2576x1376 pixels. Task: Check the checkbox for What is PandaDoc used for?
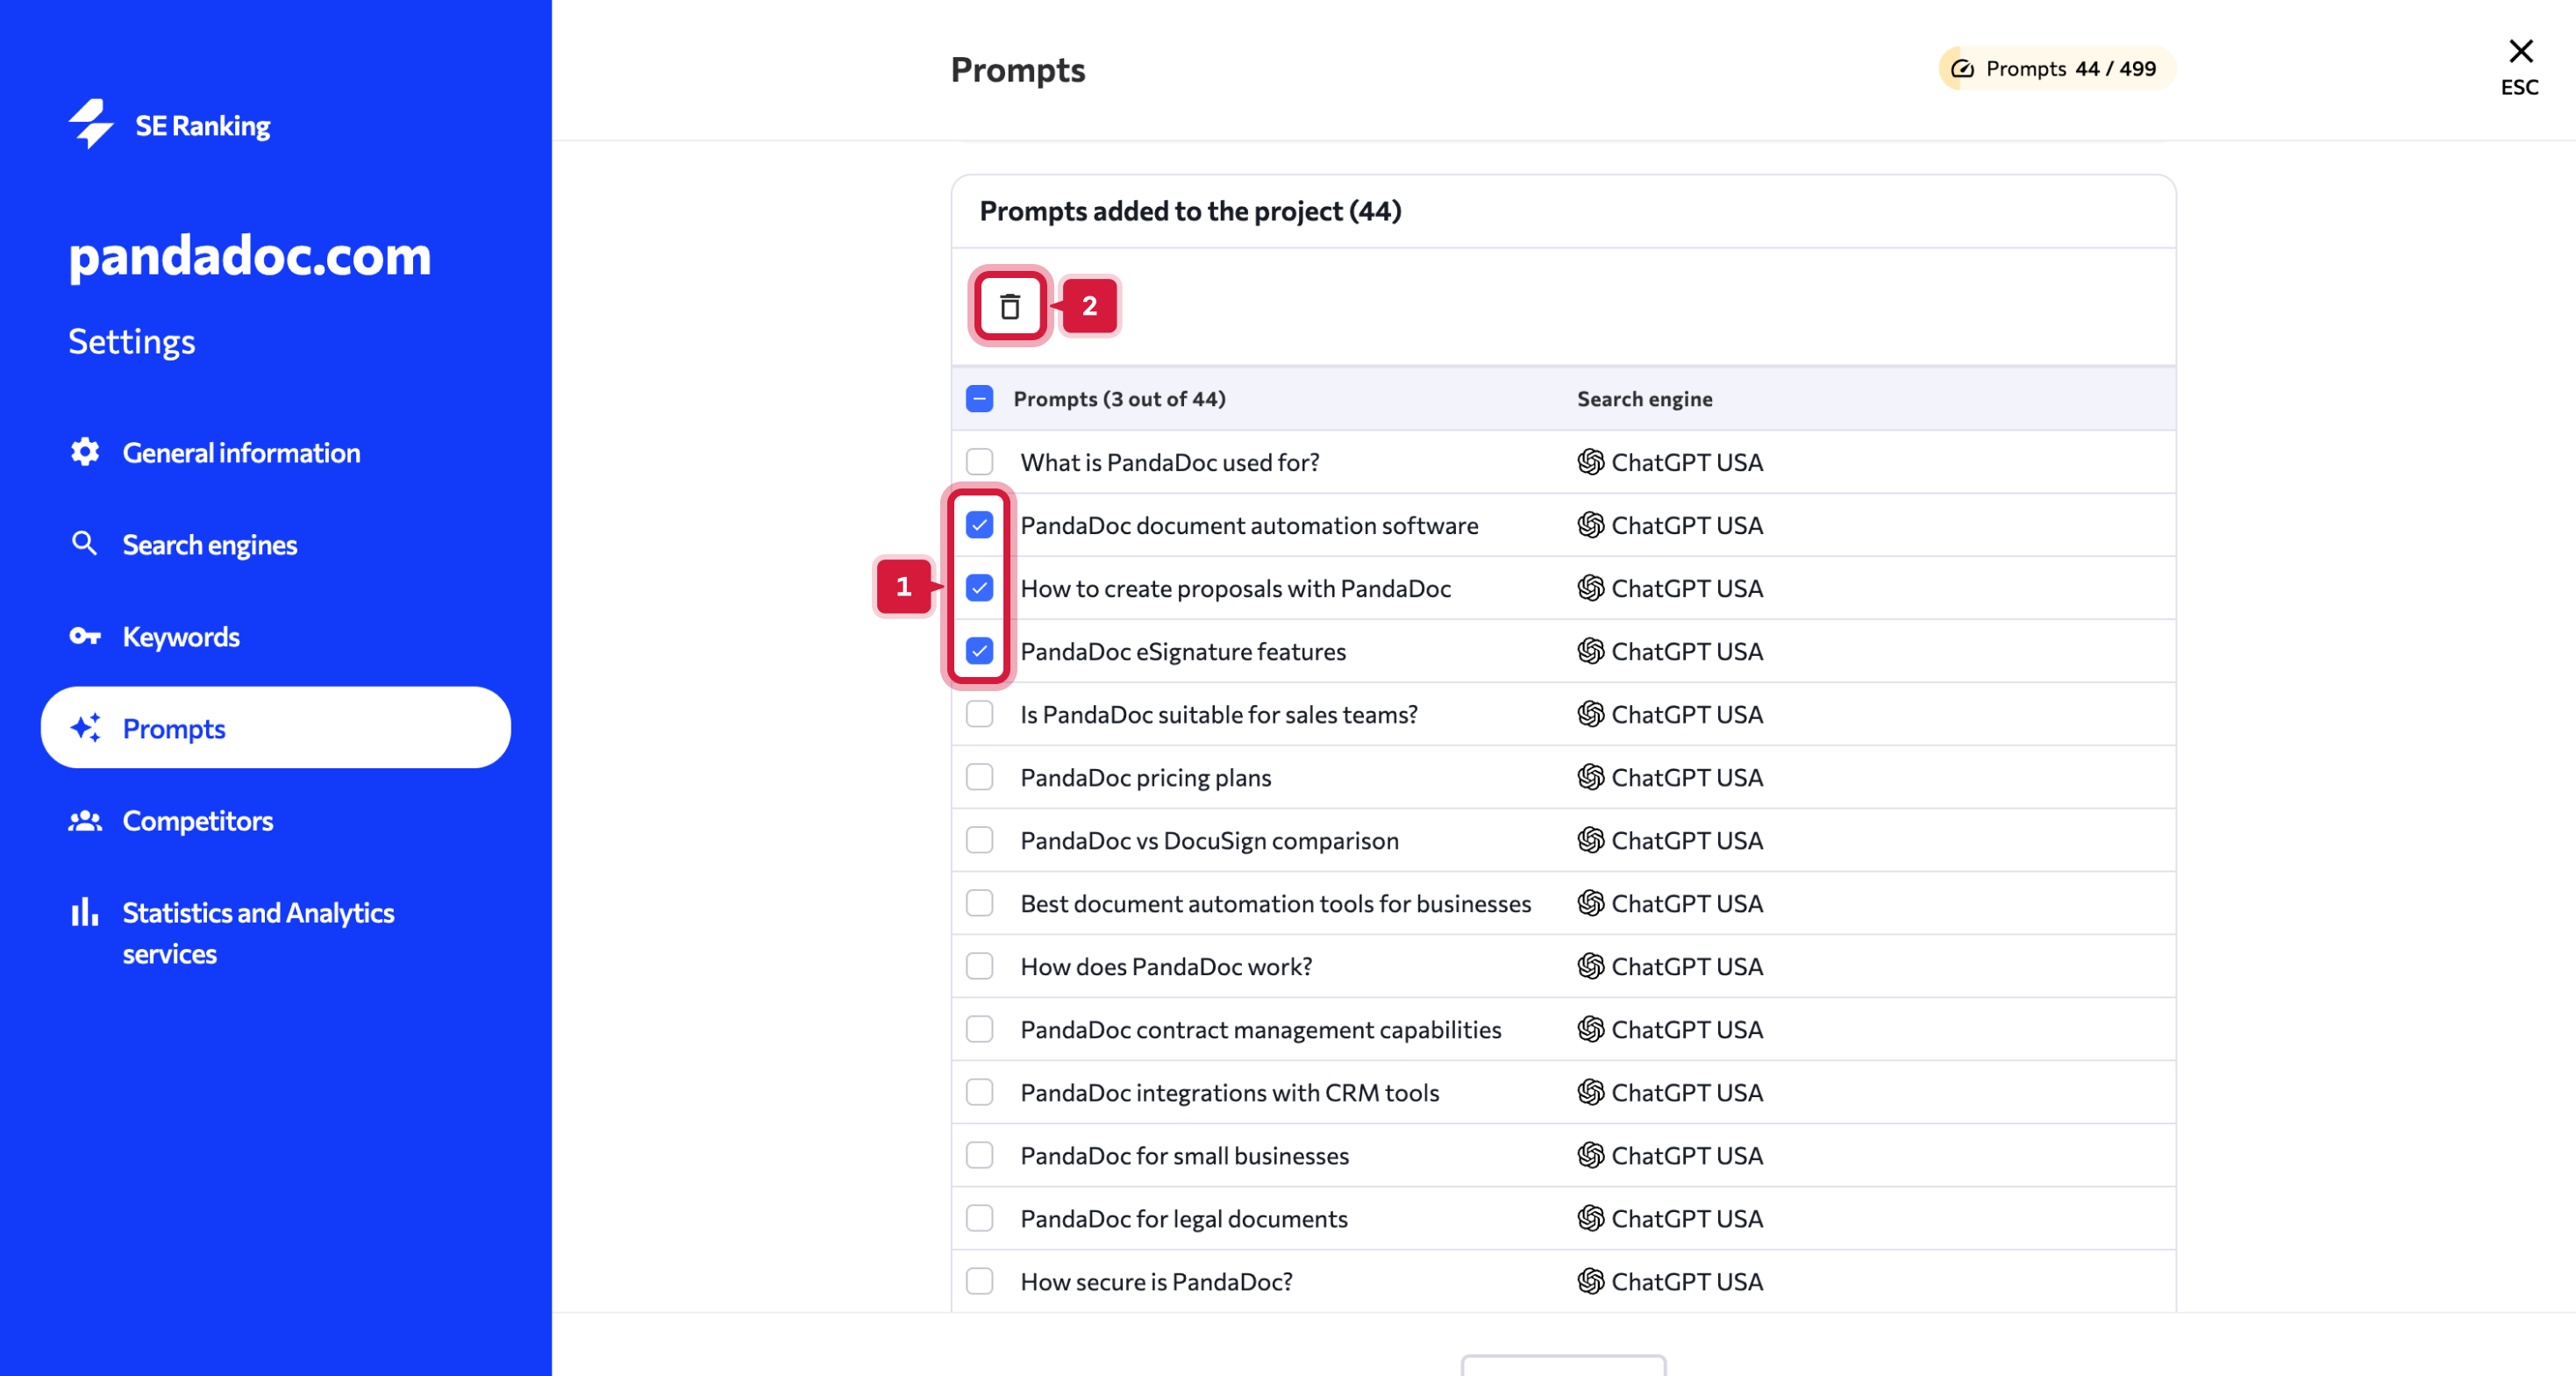coord(979,462)
